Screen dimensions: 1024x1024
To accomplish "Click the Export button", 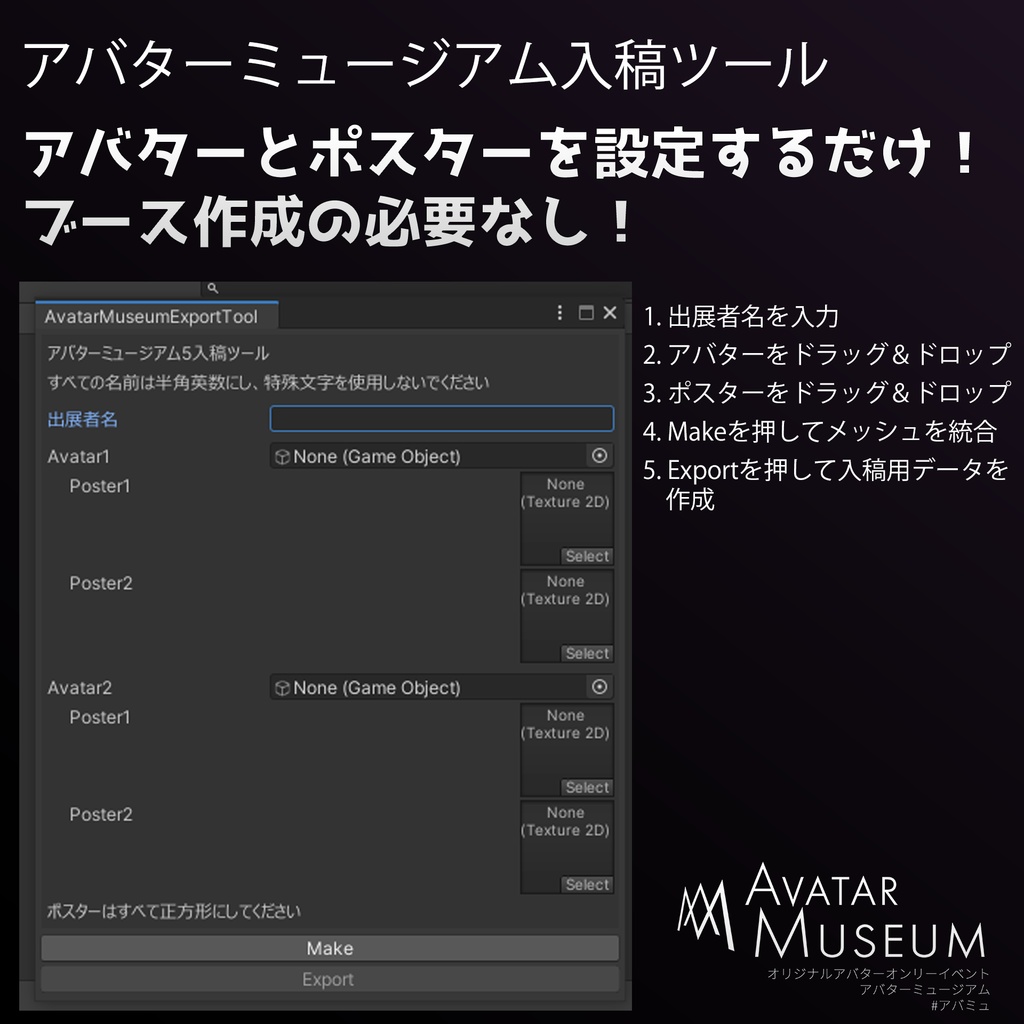I will (330, 980).
